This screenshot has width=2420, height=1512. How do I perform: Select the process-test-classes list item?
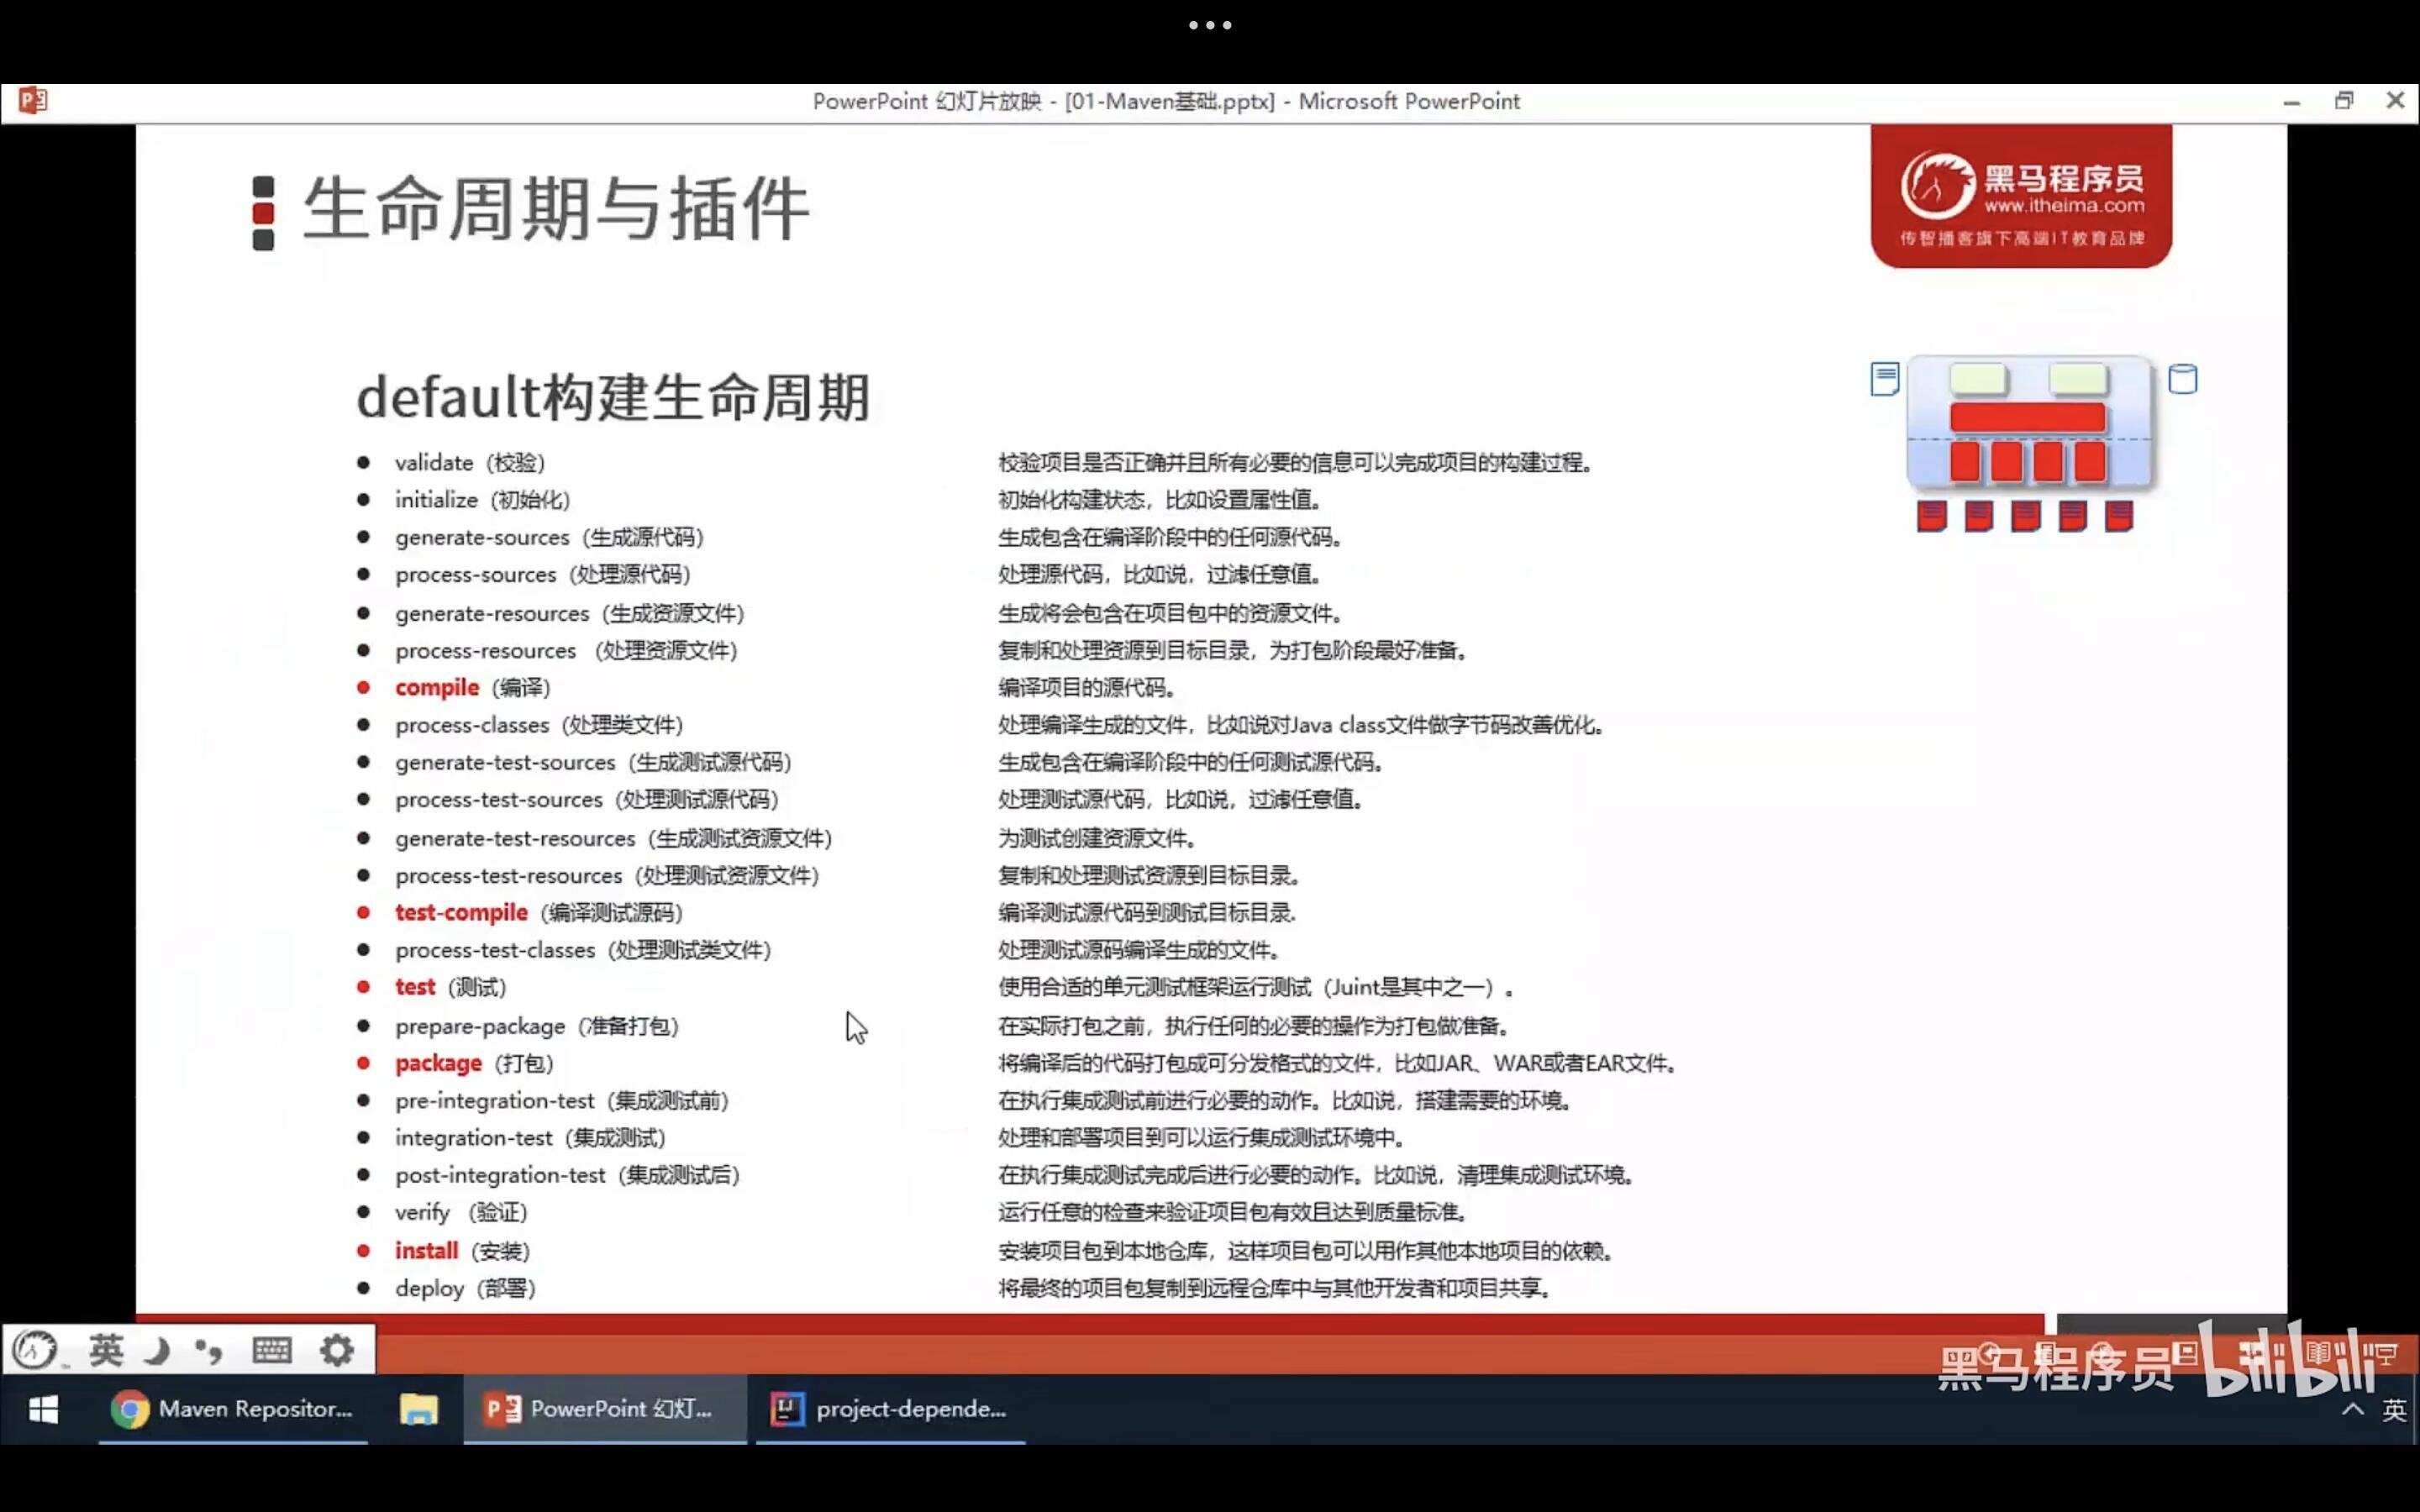tap(583, 950)
